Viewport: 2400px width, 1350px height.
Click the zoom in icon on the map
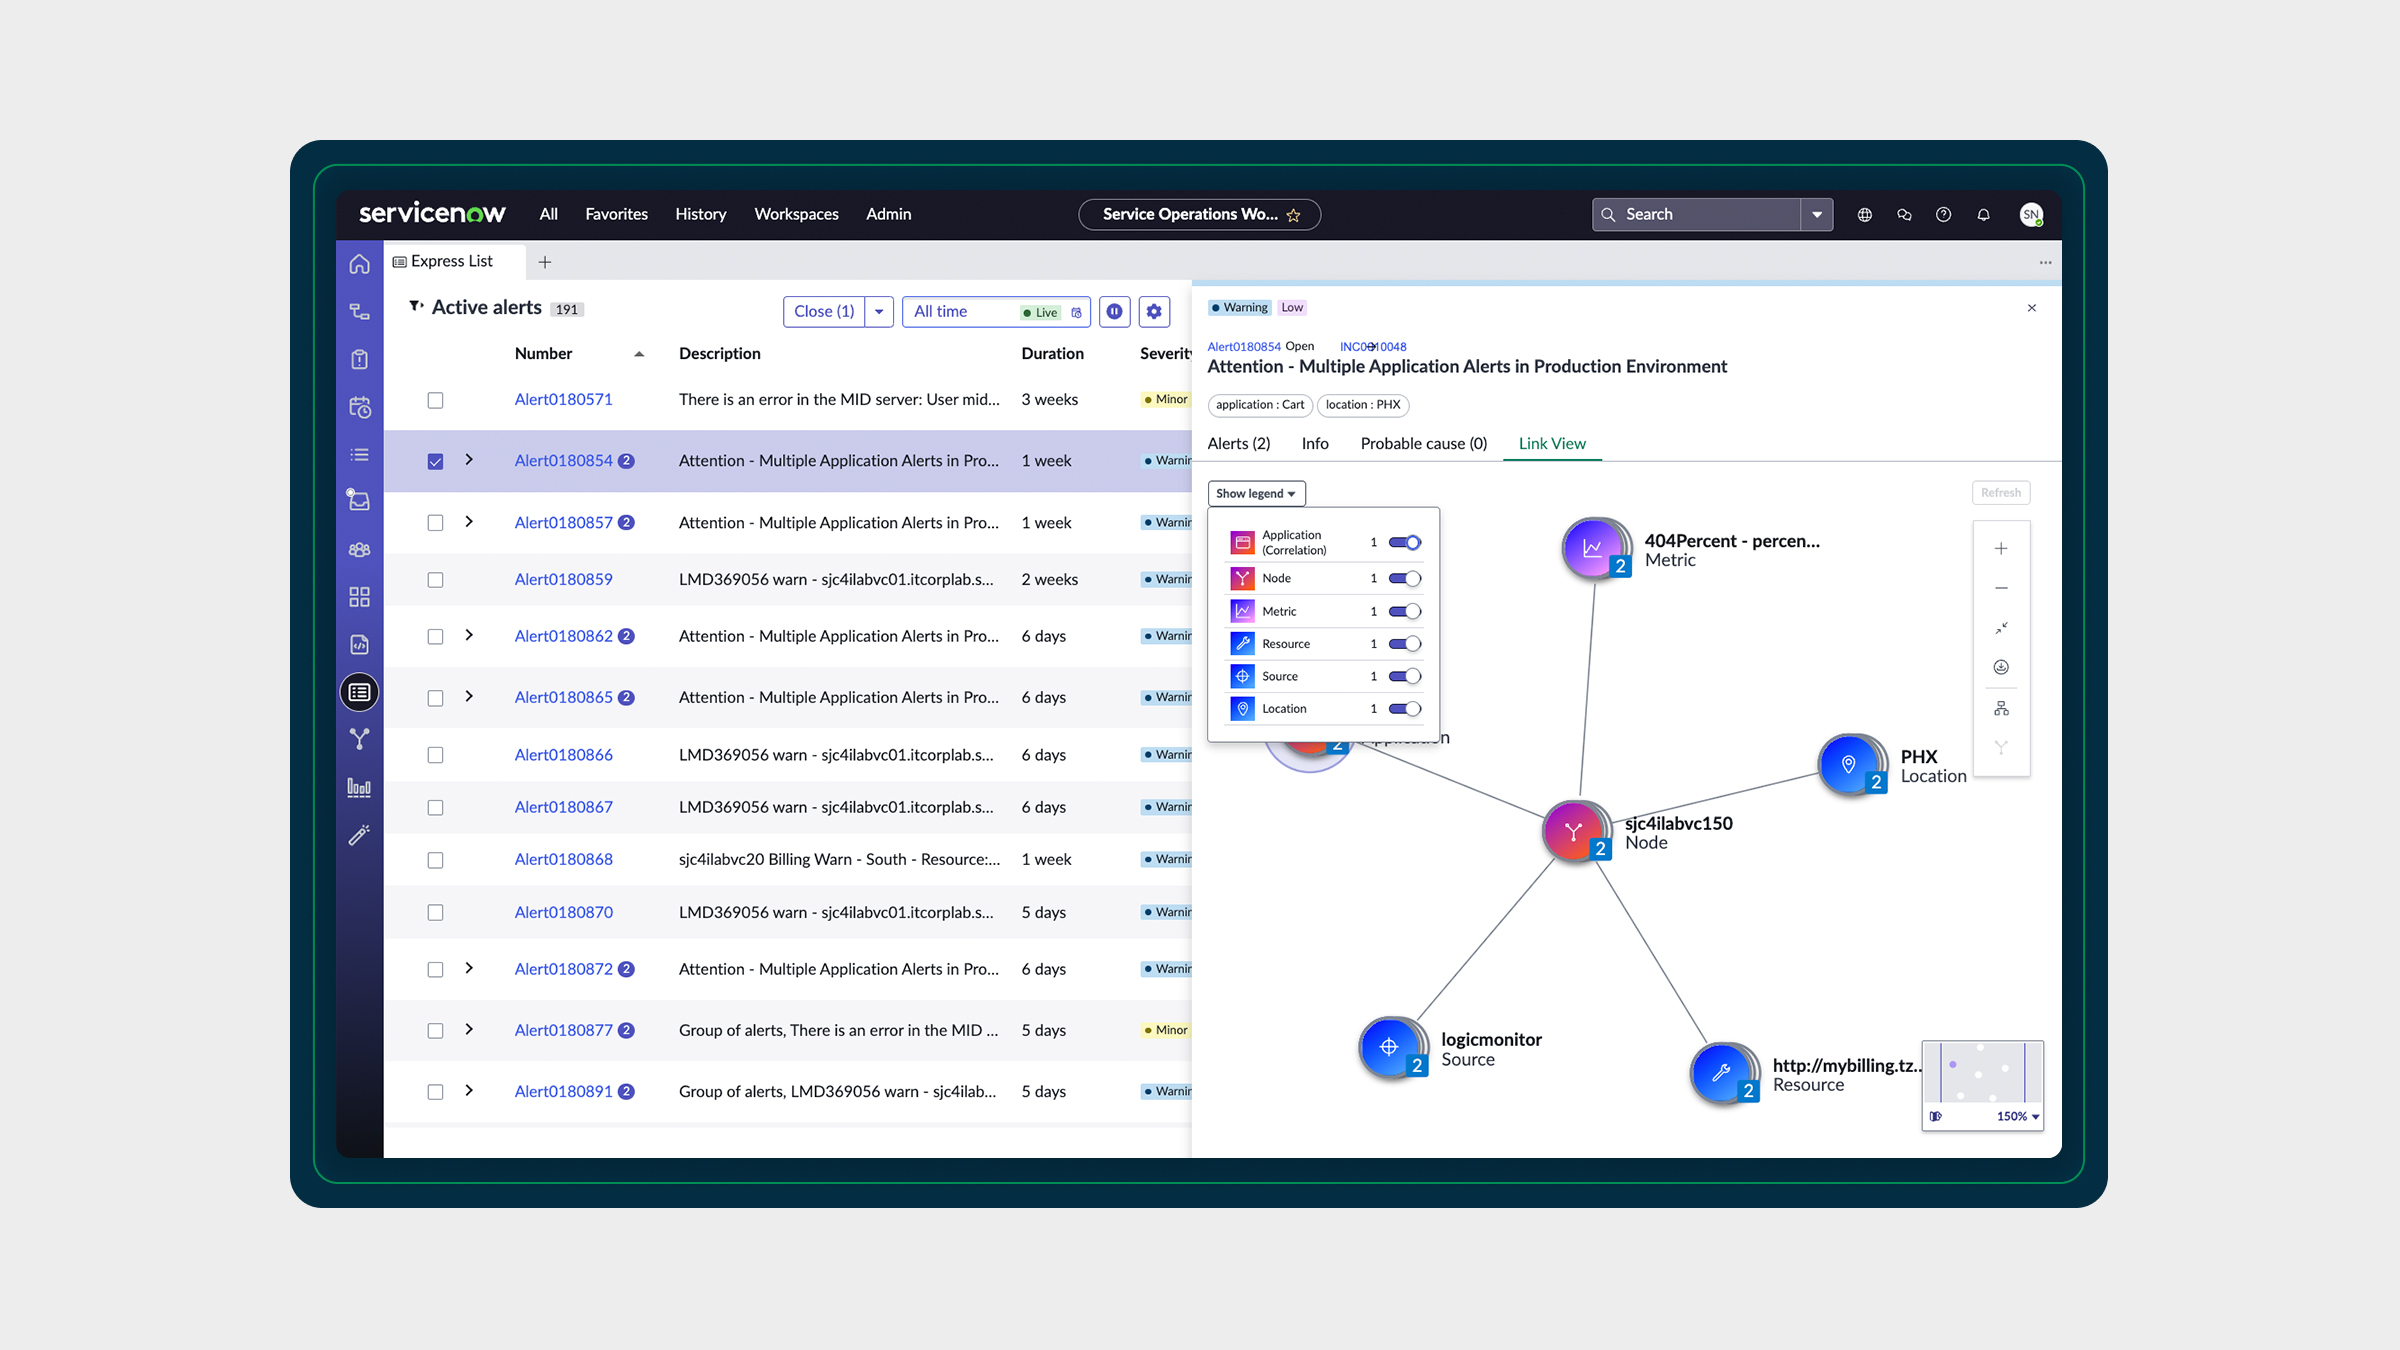[2001, 548]
